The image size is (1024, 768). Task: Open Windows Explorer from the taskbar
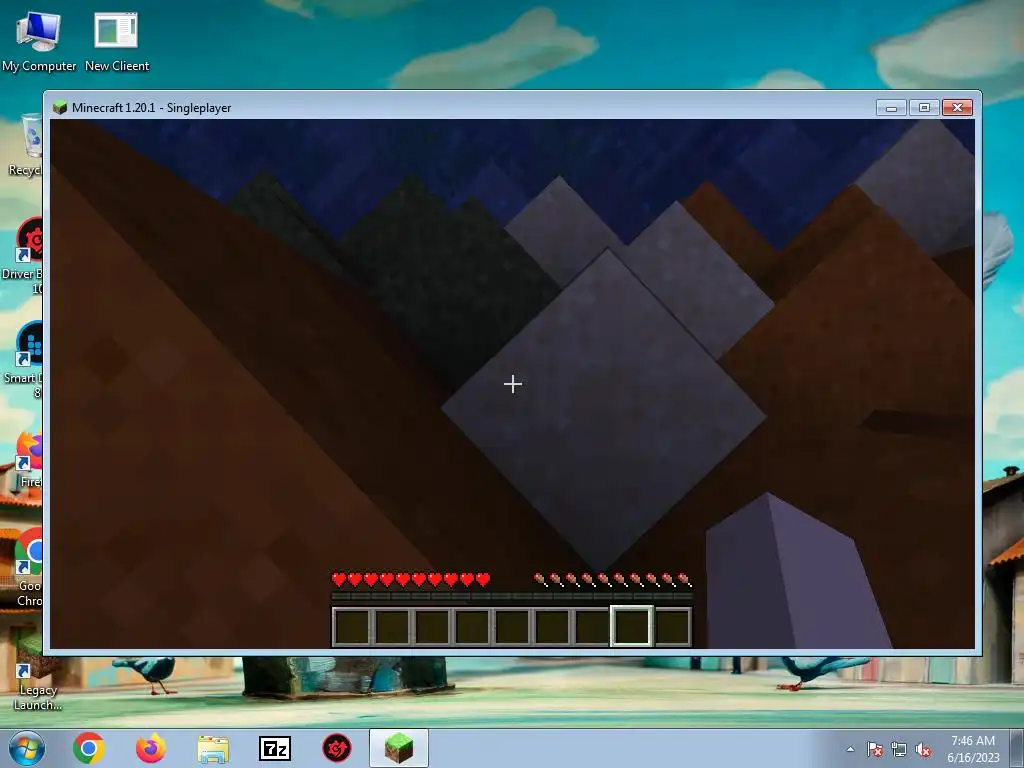[213, 749]
